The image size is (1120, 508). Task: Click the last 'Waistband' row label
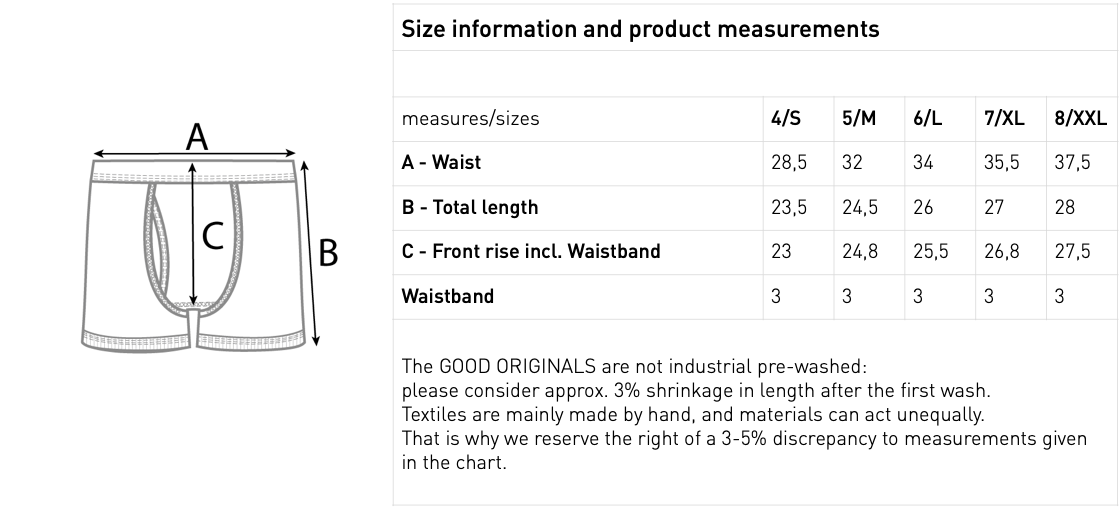(x=447, y=296)
